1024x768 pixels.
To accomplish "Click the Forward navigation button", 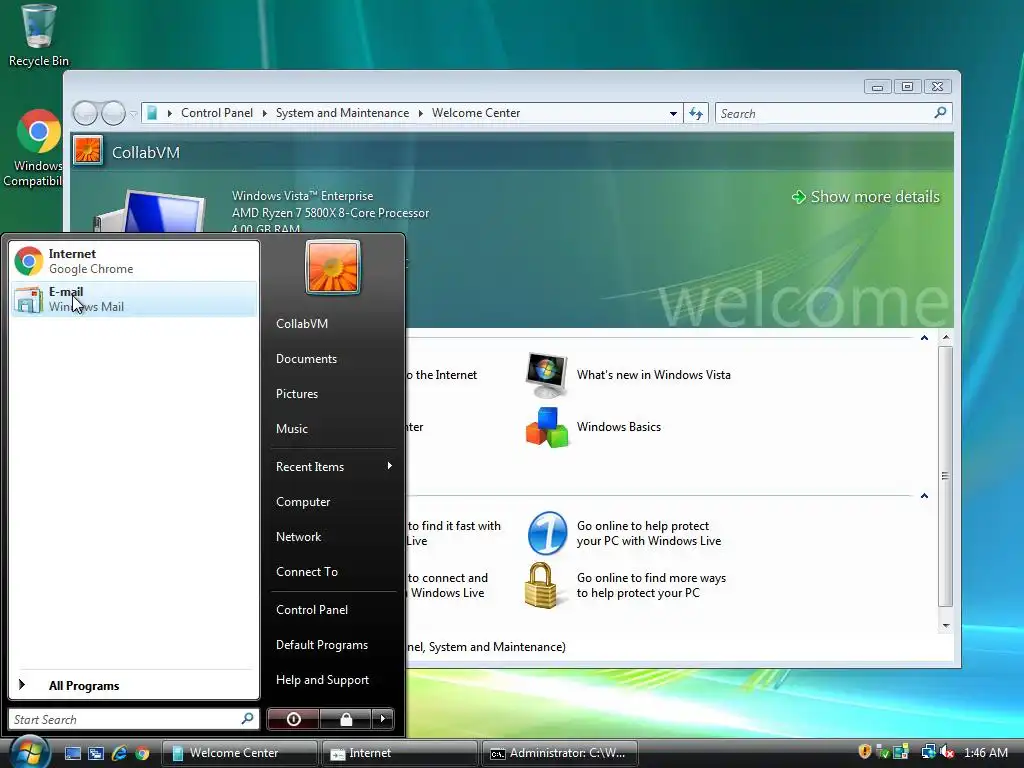I will click(x=113, y=113).
